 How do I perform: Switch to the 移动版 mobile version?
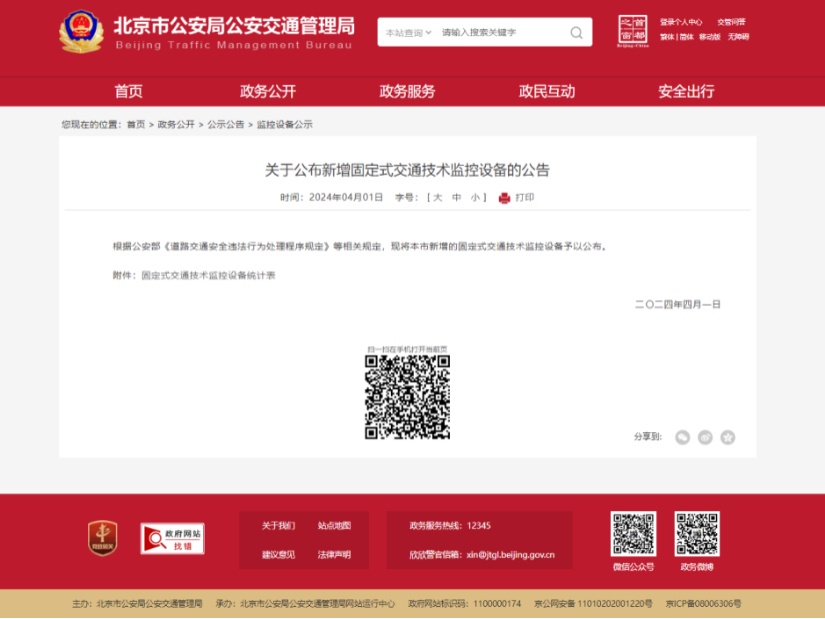pyautogui.click(x=710, y=36)
